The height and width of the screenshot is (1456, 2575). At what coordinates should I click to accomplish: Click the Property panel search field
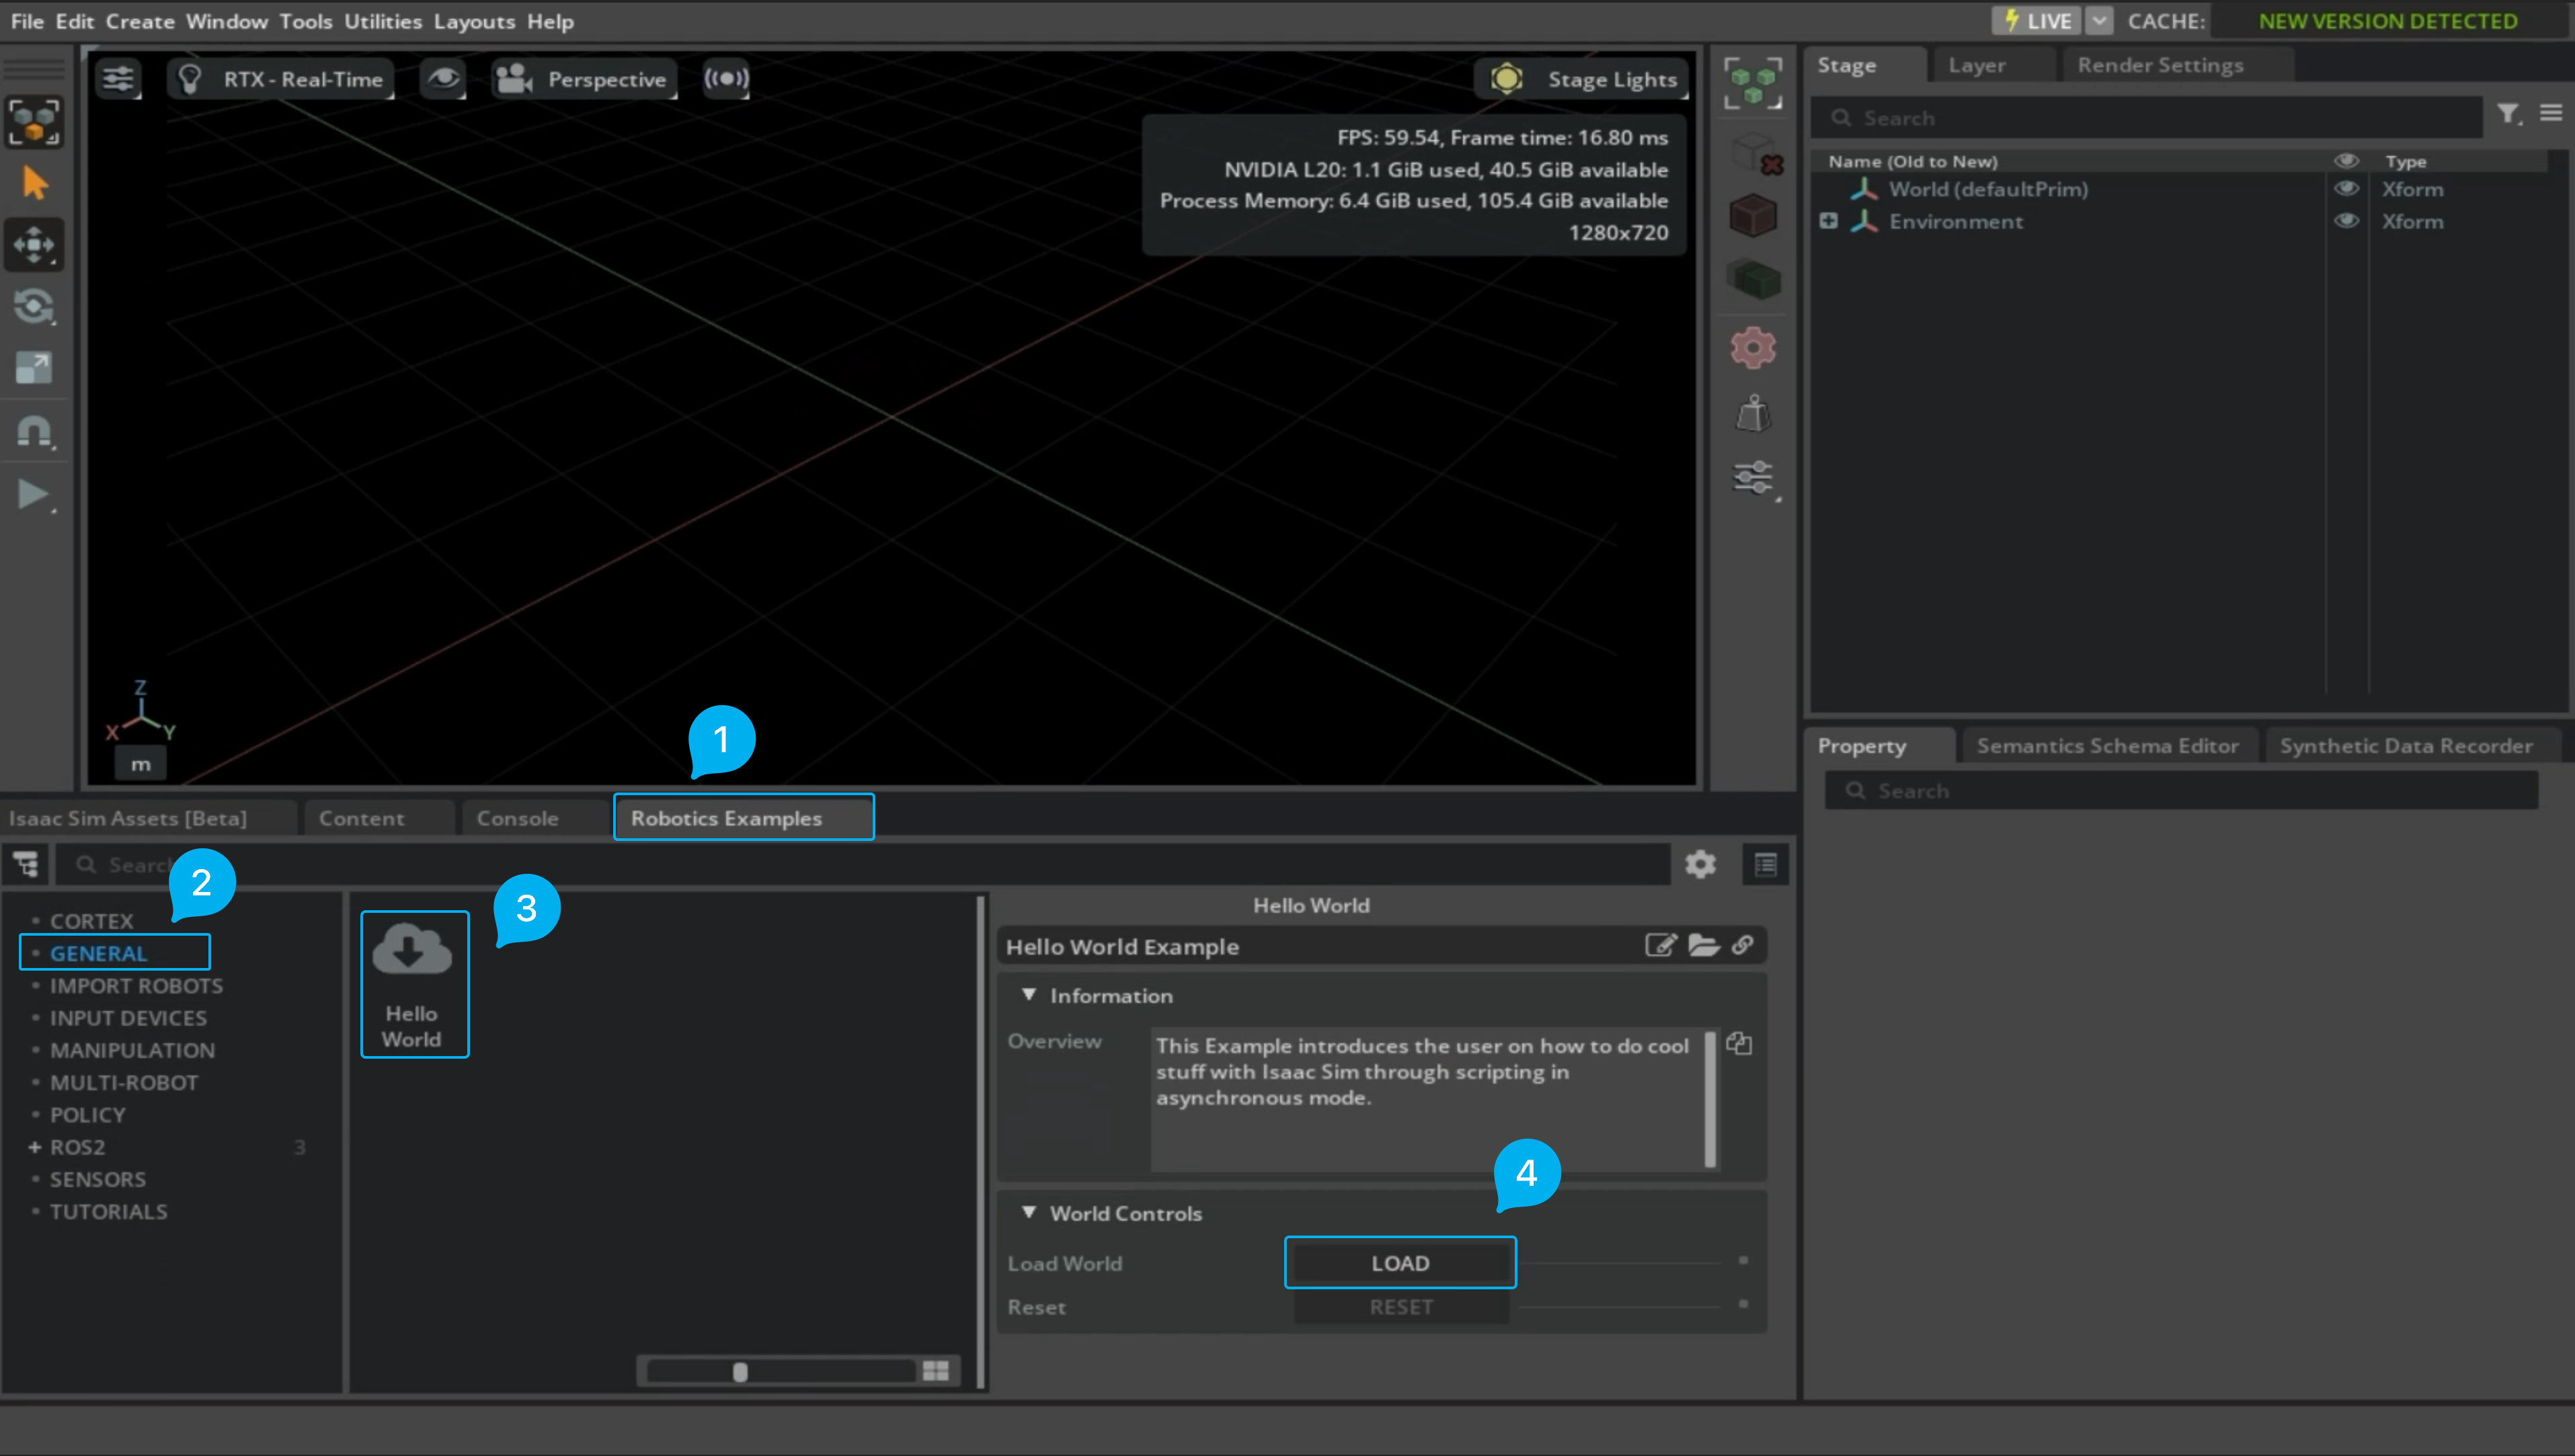pyautogui.click(x=2180, y=791)
